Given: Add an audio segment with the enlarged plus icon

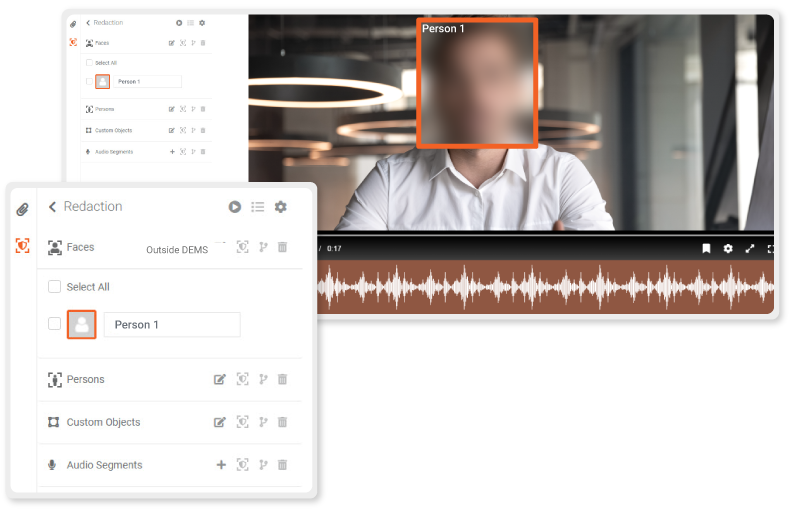Looking at the screenshot, I should 221,465.
